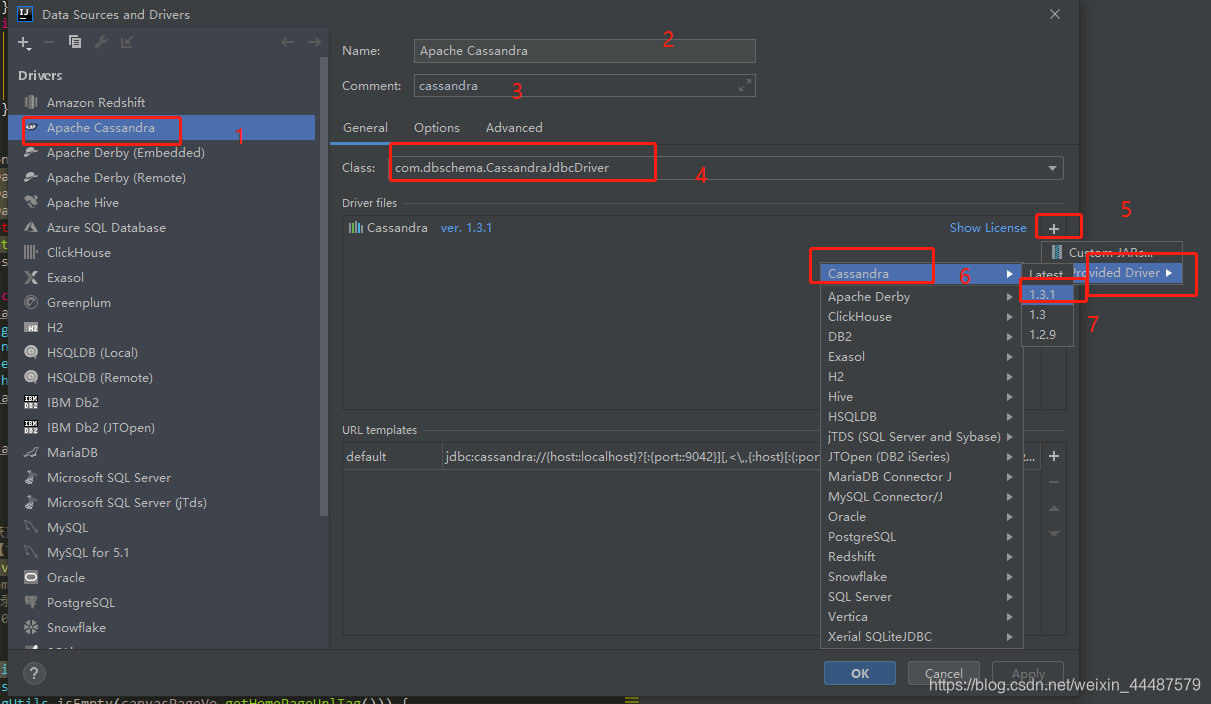Pick Latest Cassandra driver version
This screenshot has height=704, width=1211.
point(1047,274)
